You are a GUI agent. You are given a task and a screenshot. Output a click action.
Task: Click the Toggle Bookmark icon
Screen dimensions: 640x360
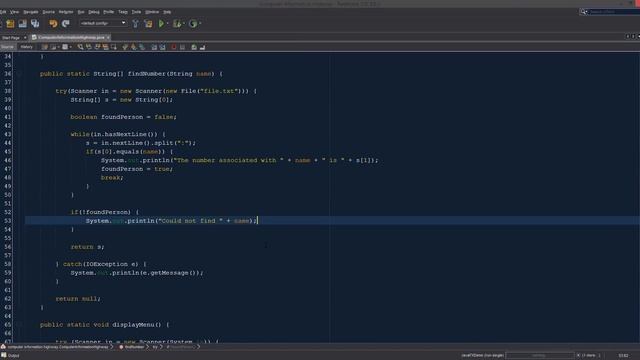(x=142, y=47)
